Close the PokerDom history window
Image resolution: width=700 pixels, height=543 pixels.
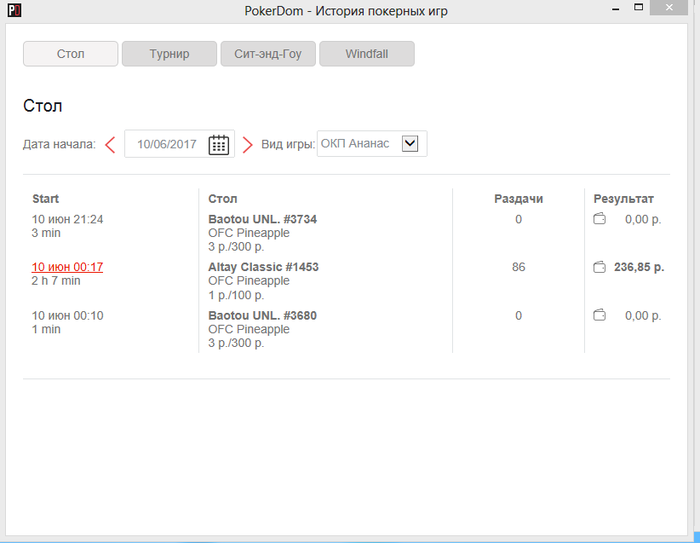[x=669, y=8]
